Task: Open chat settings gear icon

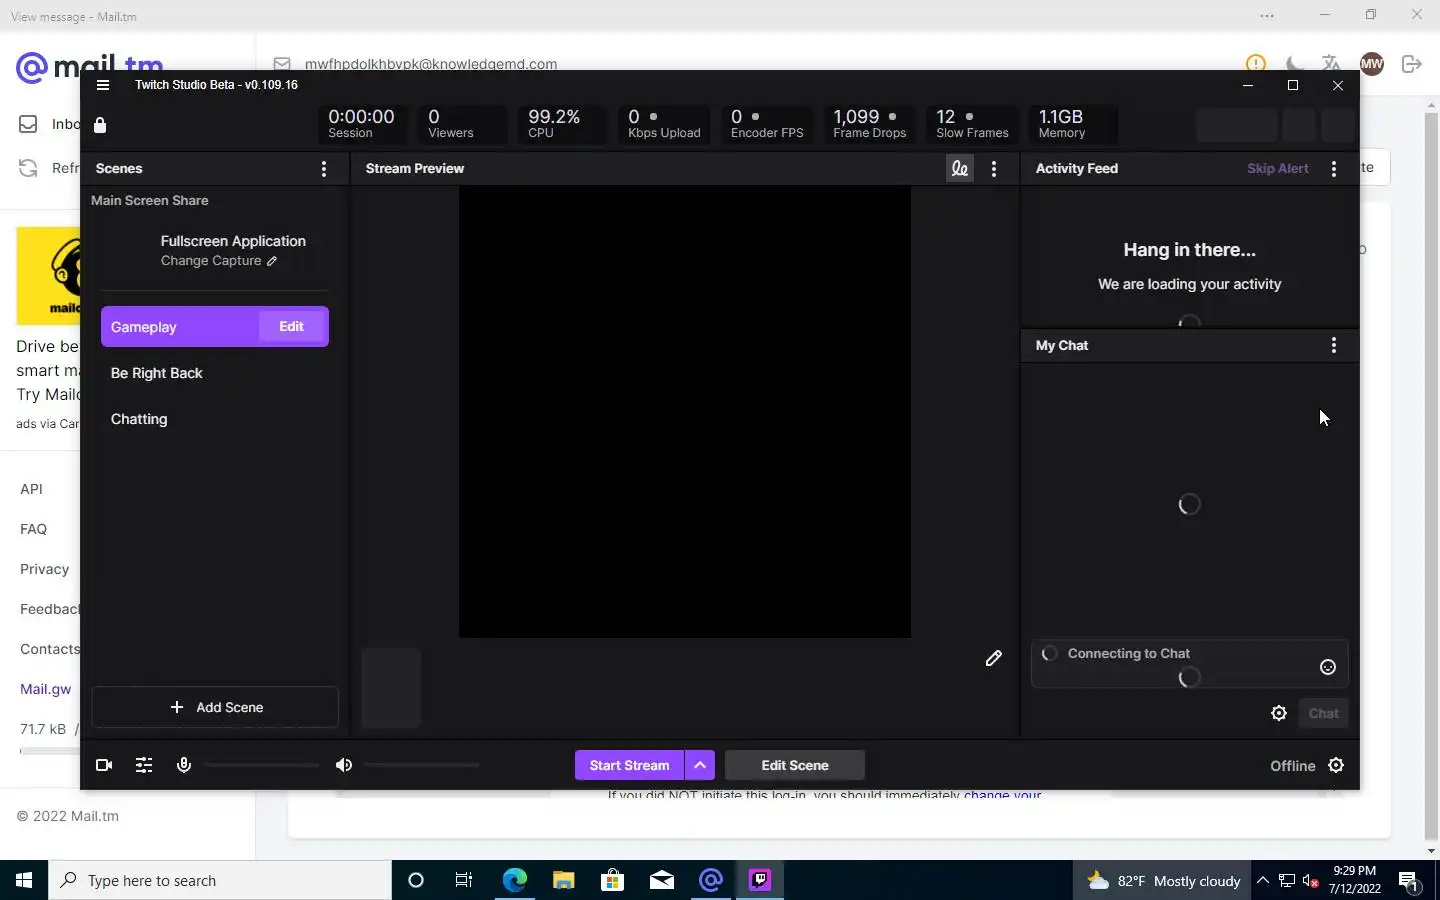Action: click(1279, 713)
